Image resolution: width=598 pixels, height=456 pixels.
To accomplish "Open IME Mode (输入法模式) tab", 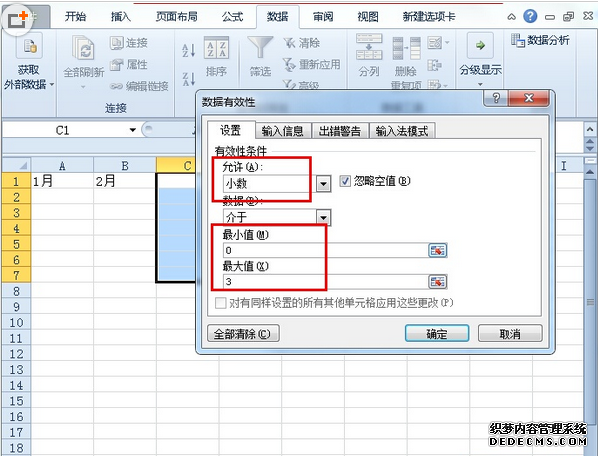I will [x=402, y=131].
